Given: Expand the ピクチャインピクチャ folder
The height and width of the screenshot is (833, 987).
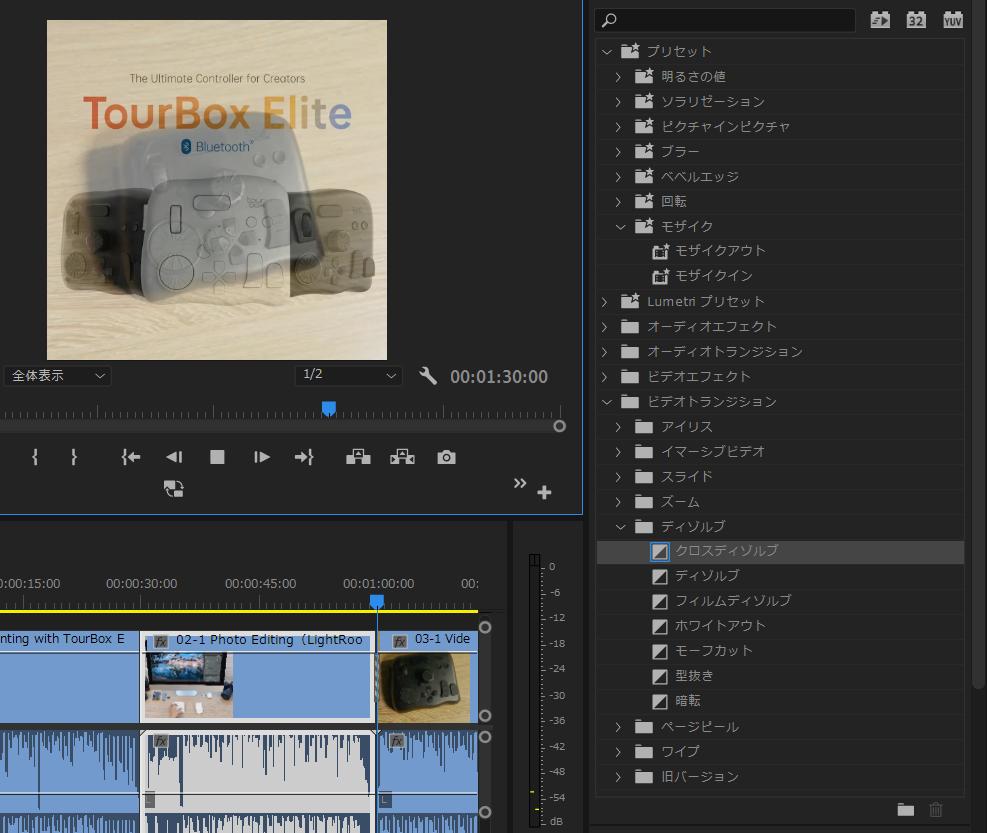Looking at the screenshot, I should [618, 127].
